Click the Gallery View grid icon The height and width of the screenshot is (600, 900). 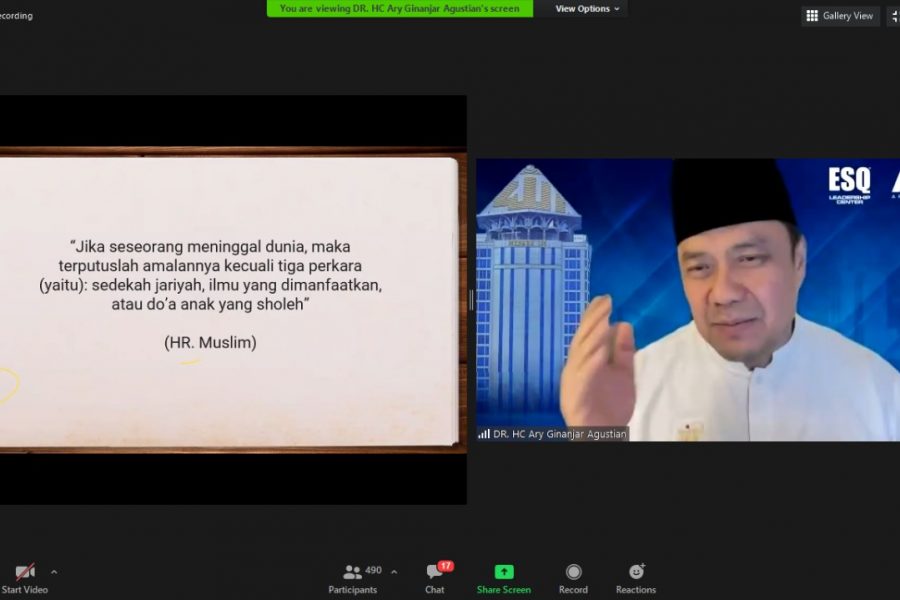812,16
